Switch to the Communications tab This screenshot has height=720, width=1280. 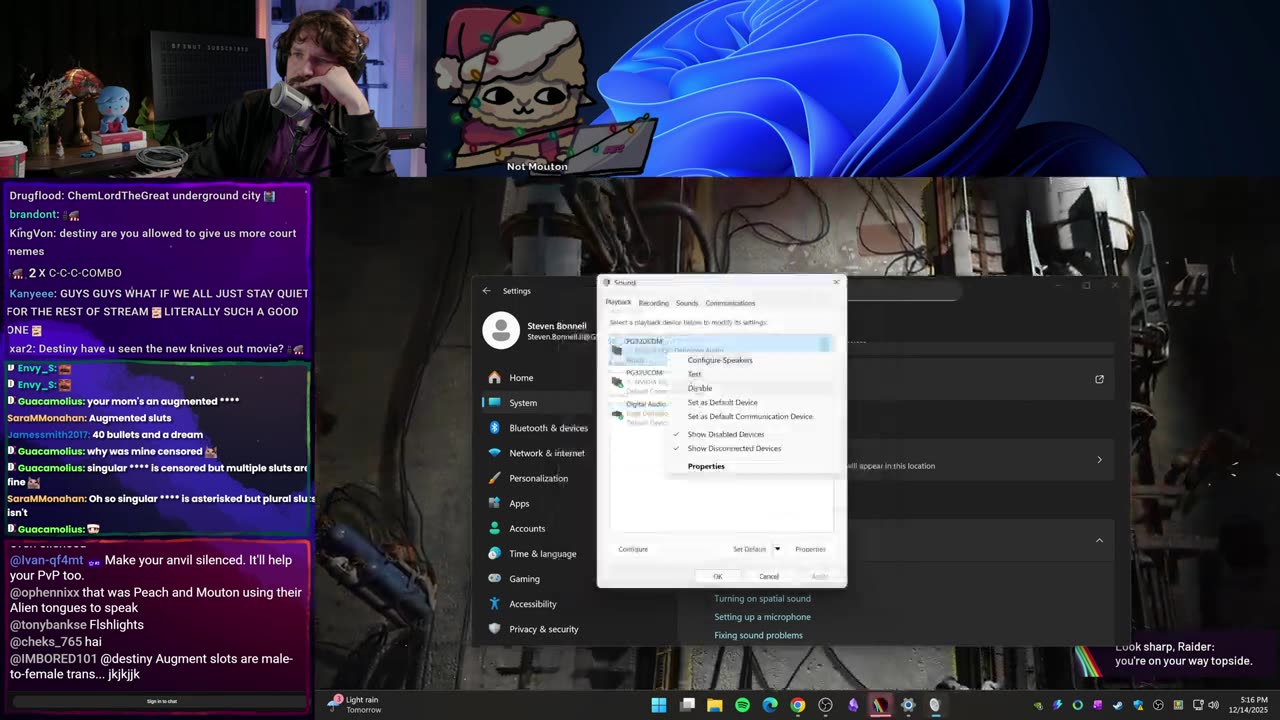[x=730, y=303]
